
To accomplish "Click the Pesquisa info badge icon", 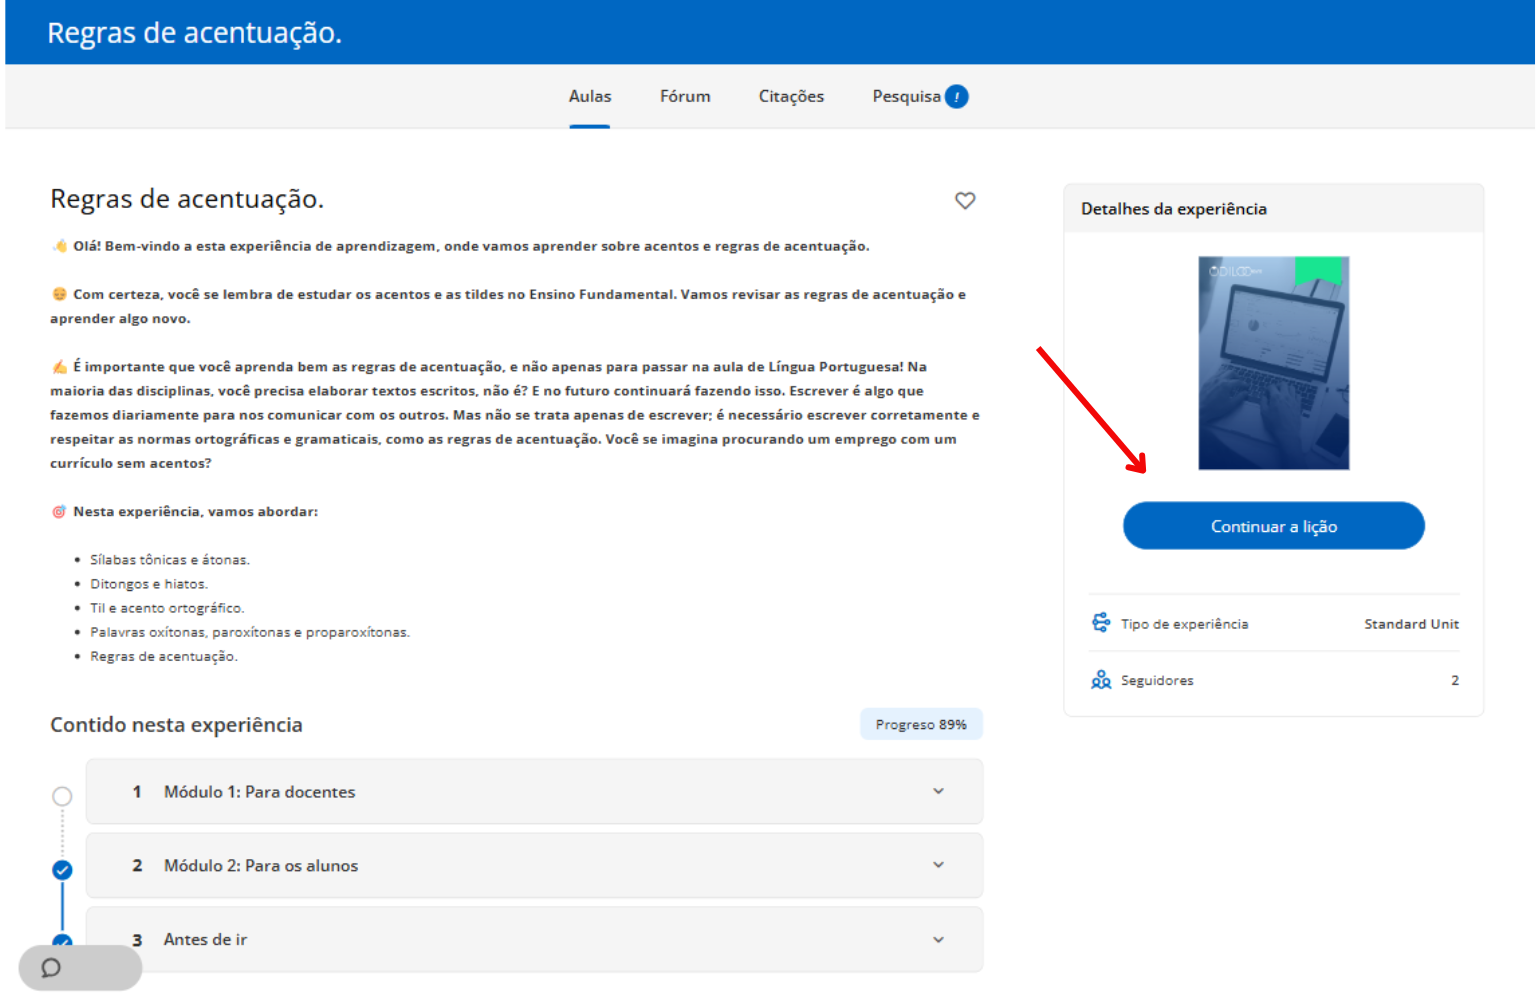I will [x=957, y=96].
